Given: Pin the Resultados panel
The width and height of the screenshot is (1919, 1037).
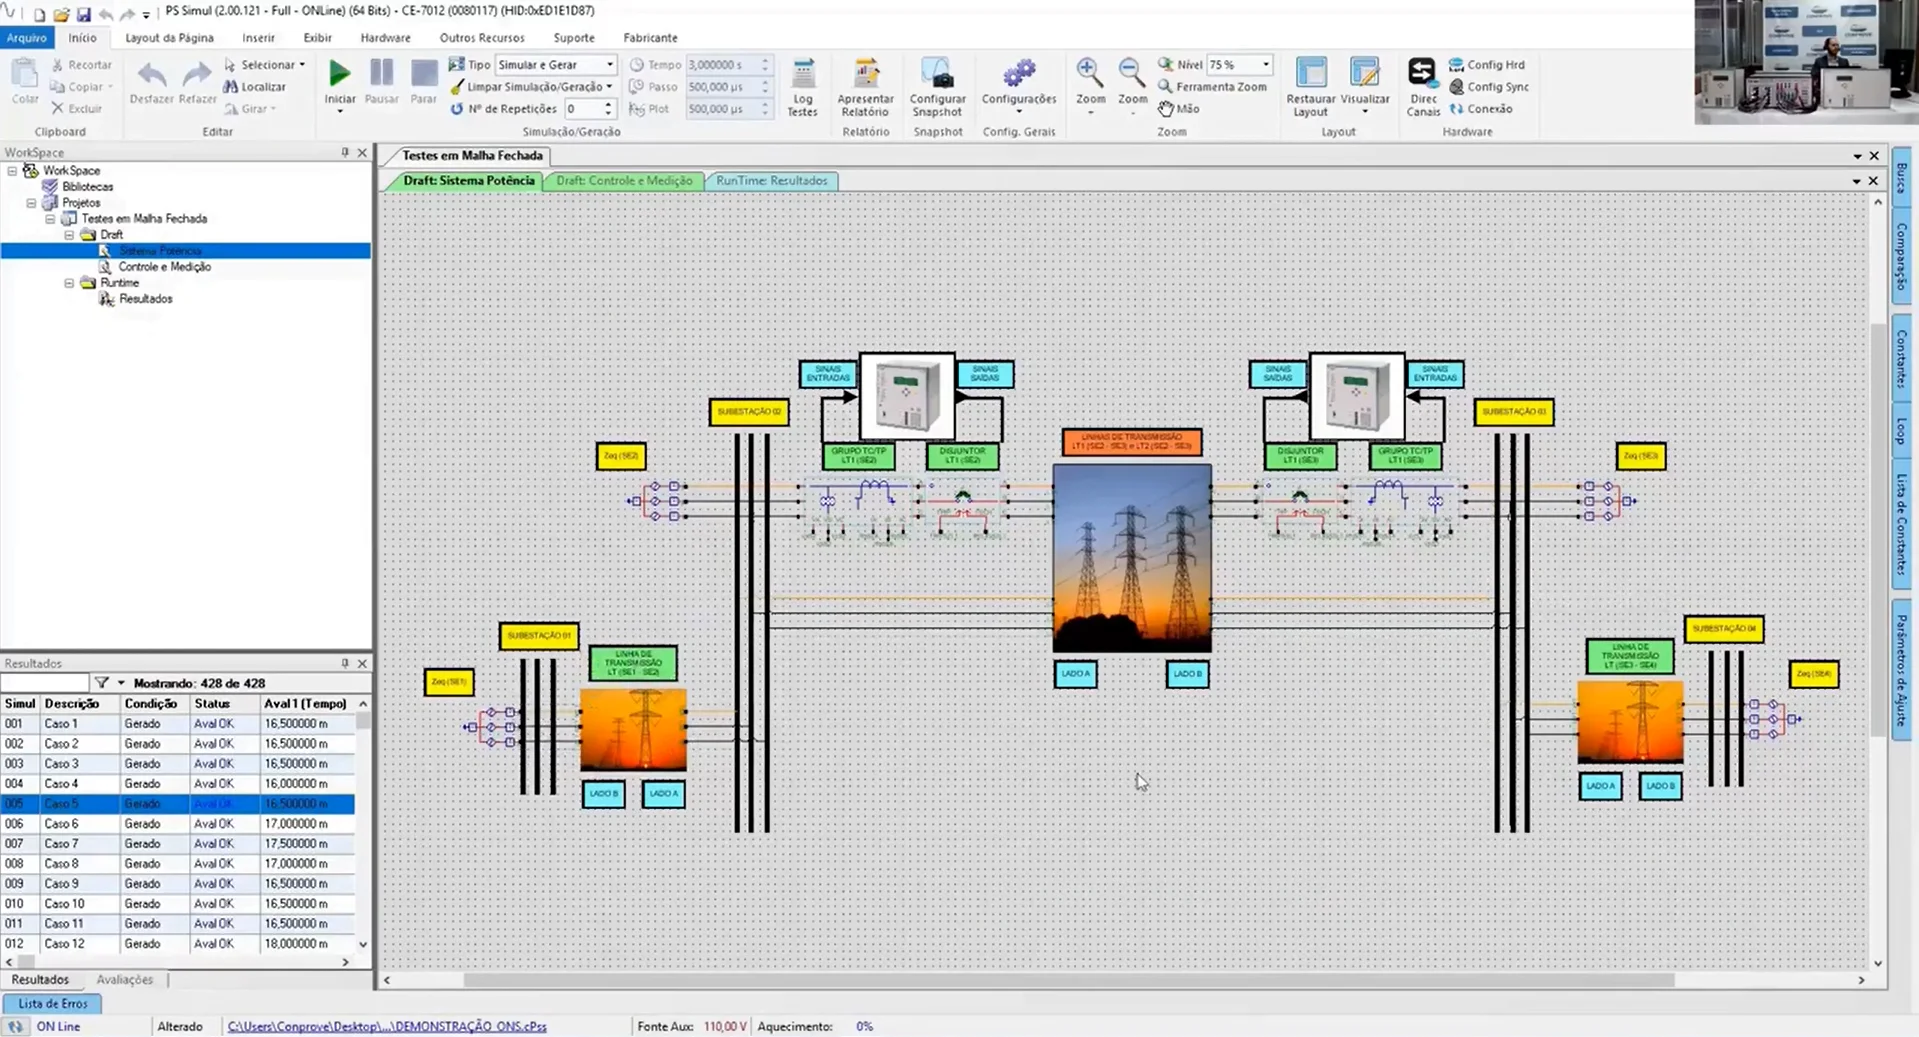Looking at the screenshot, I should [x=345, y=663].
